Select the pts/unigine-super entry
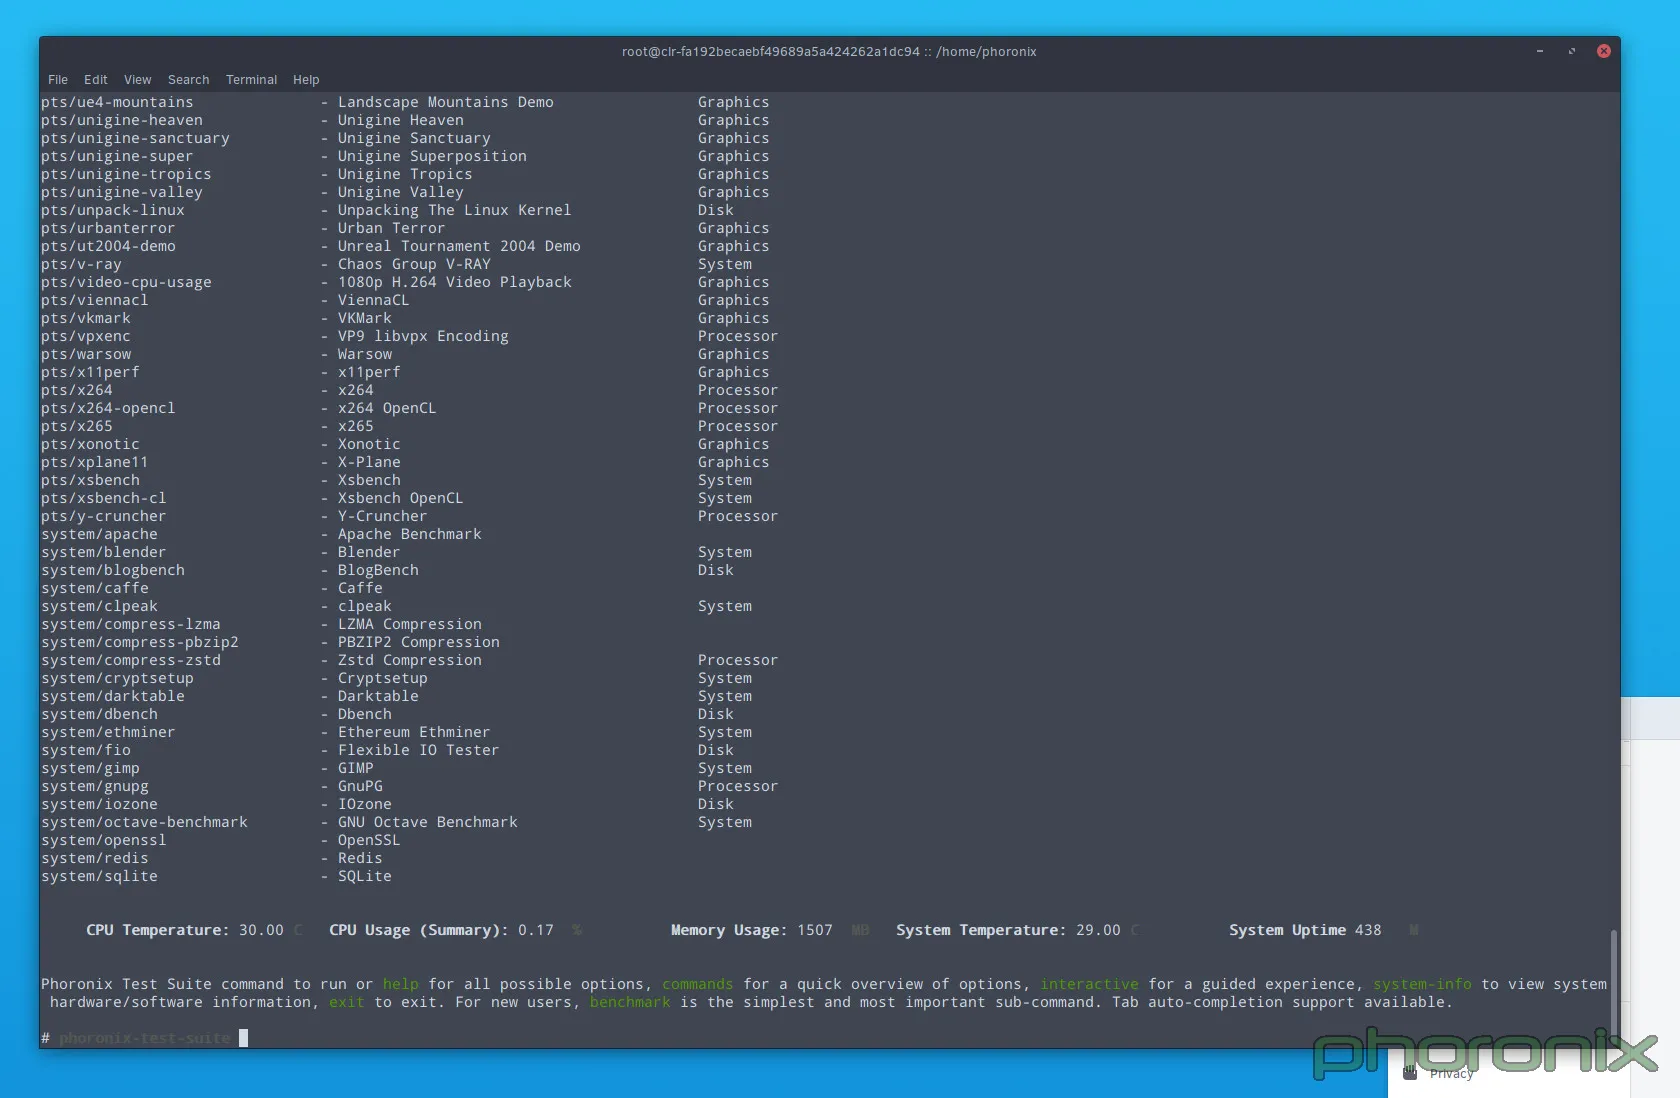This screenshot has width=1680, height=1098. point(117,156)
